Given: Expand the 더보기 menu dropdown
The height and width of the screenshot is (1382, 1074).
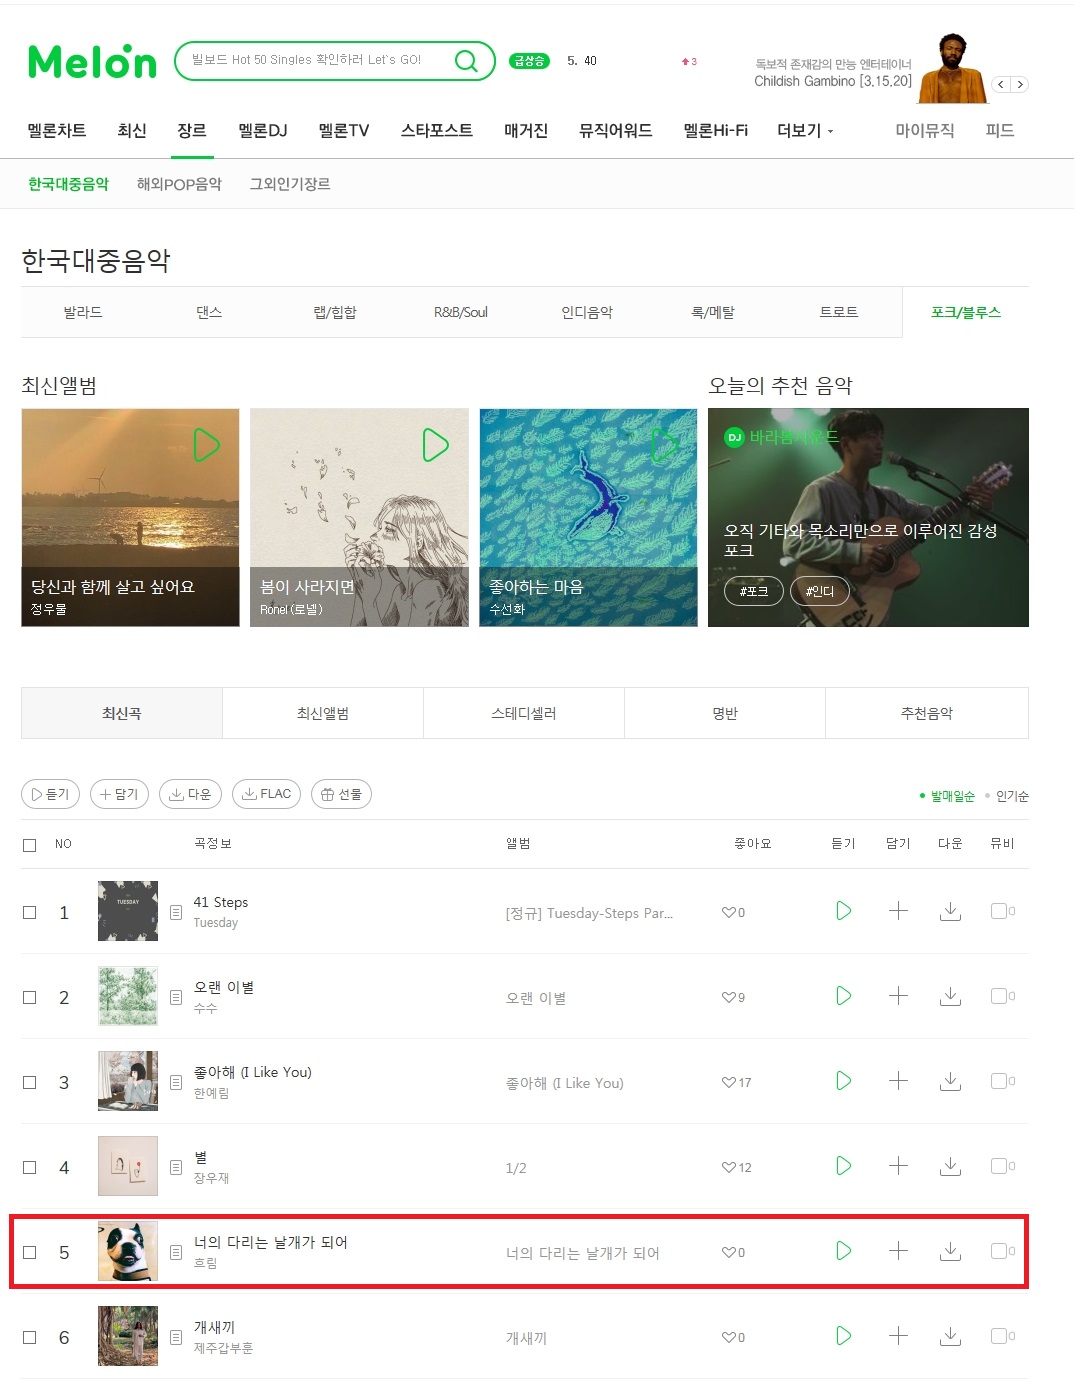Looking at the screenshot, I should [805, 131].
